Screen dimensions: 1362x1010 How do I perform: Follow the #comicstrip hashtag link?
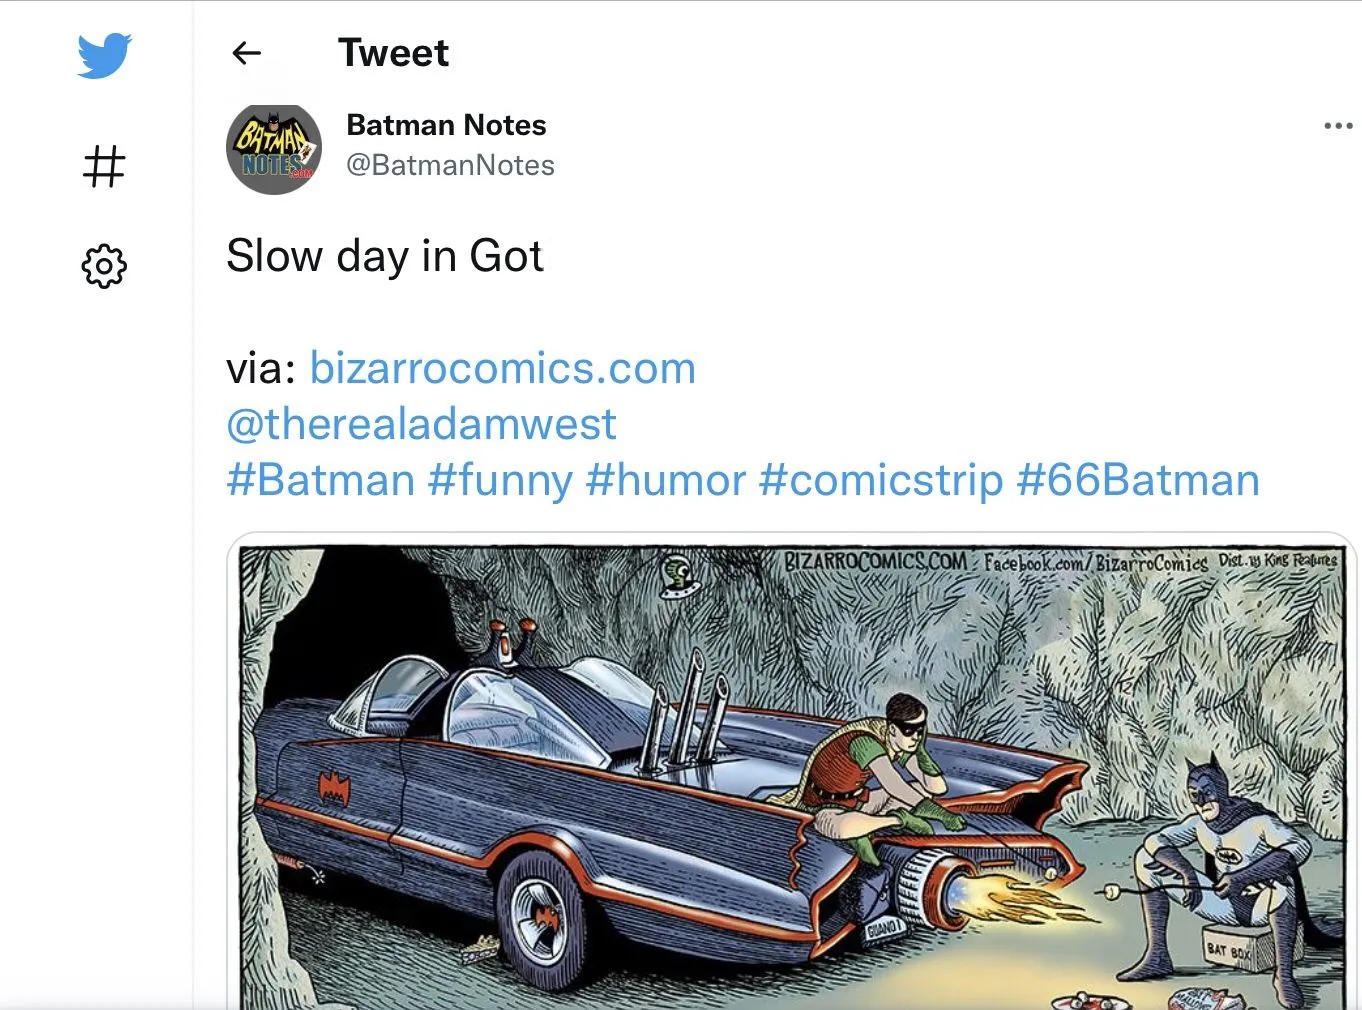(x=881, y=480)
